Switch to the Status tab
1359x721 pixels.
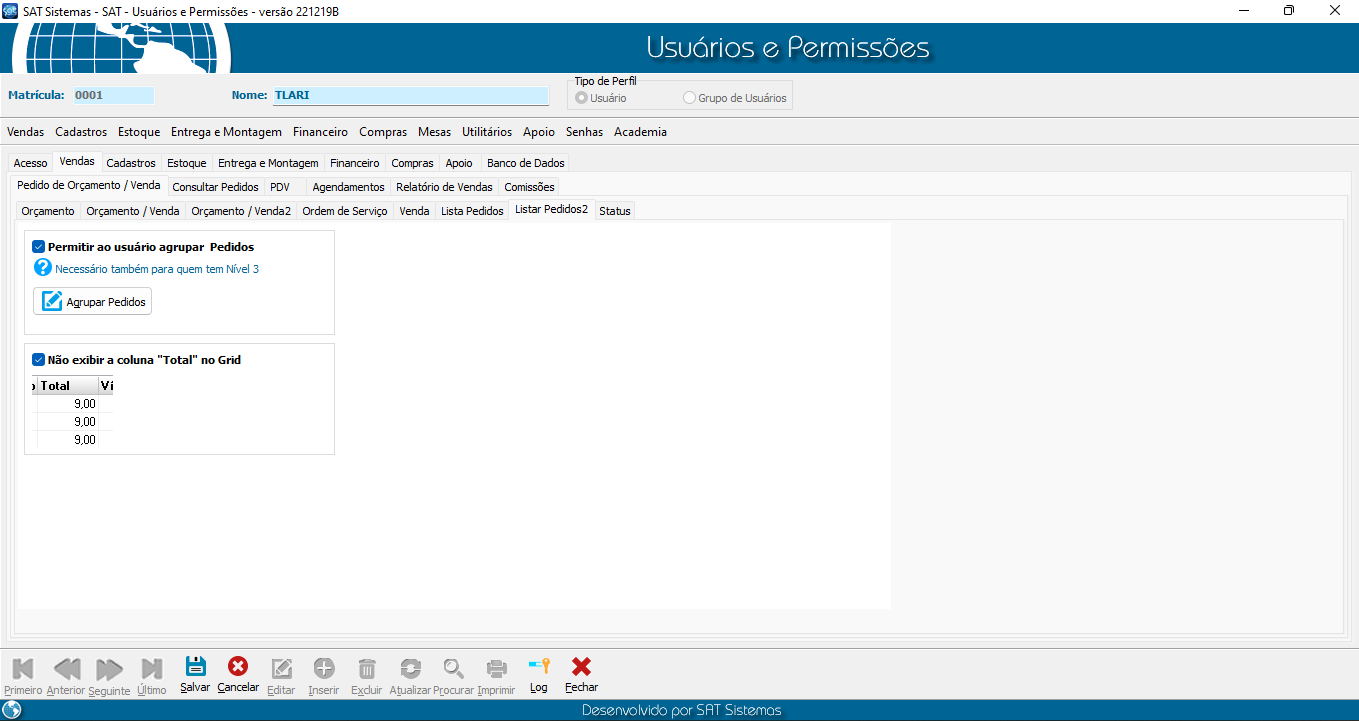[614, 211]
